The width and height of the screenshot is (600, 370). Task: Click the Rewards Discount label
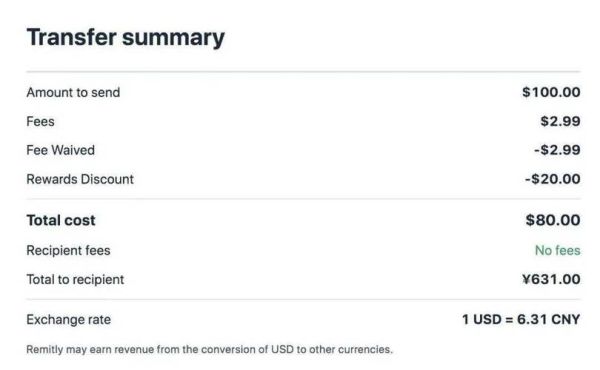click(80, 179)
